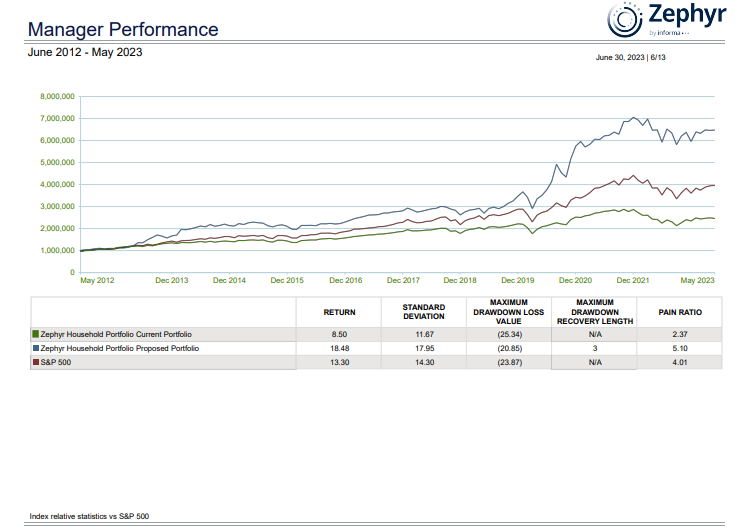The height and width of the screenshot is (529, 754).
Task: Click the 8,000,000 y-axis label
Action: (x=56, y=97)
